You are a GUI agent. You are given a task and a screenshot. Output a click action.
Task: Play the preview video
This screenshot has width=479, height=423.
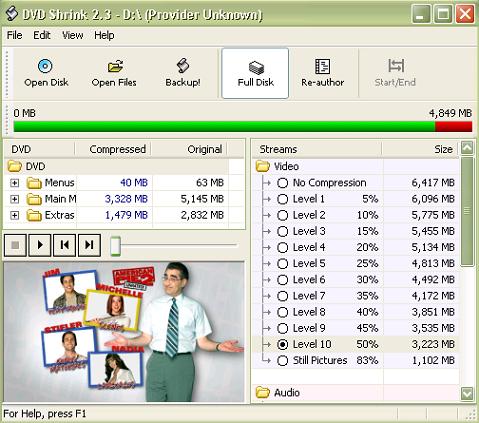[40, 245]
